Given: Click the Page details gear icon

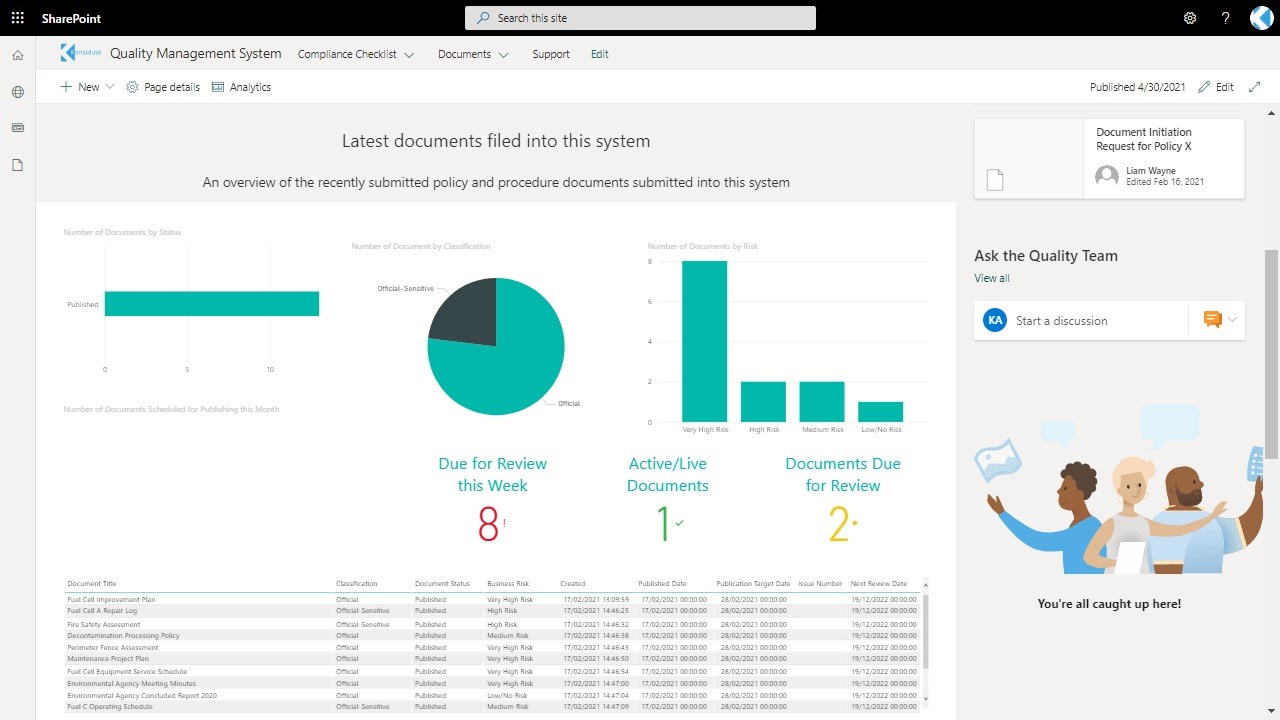Looking at the screenshot, I should click(x=132, y=87).
